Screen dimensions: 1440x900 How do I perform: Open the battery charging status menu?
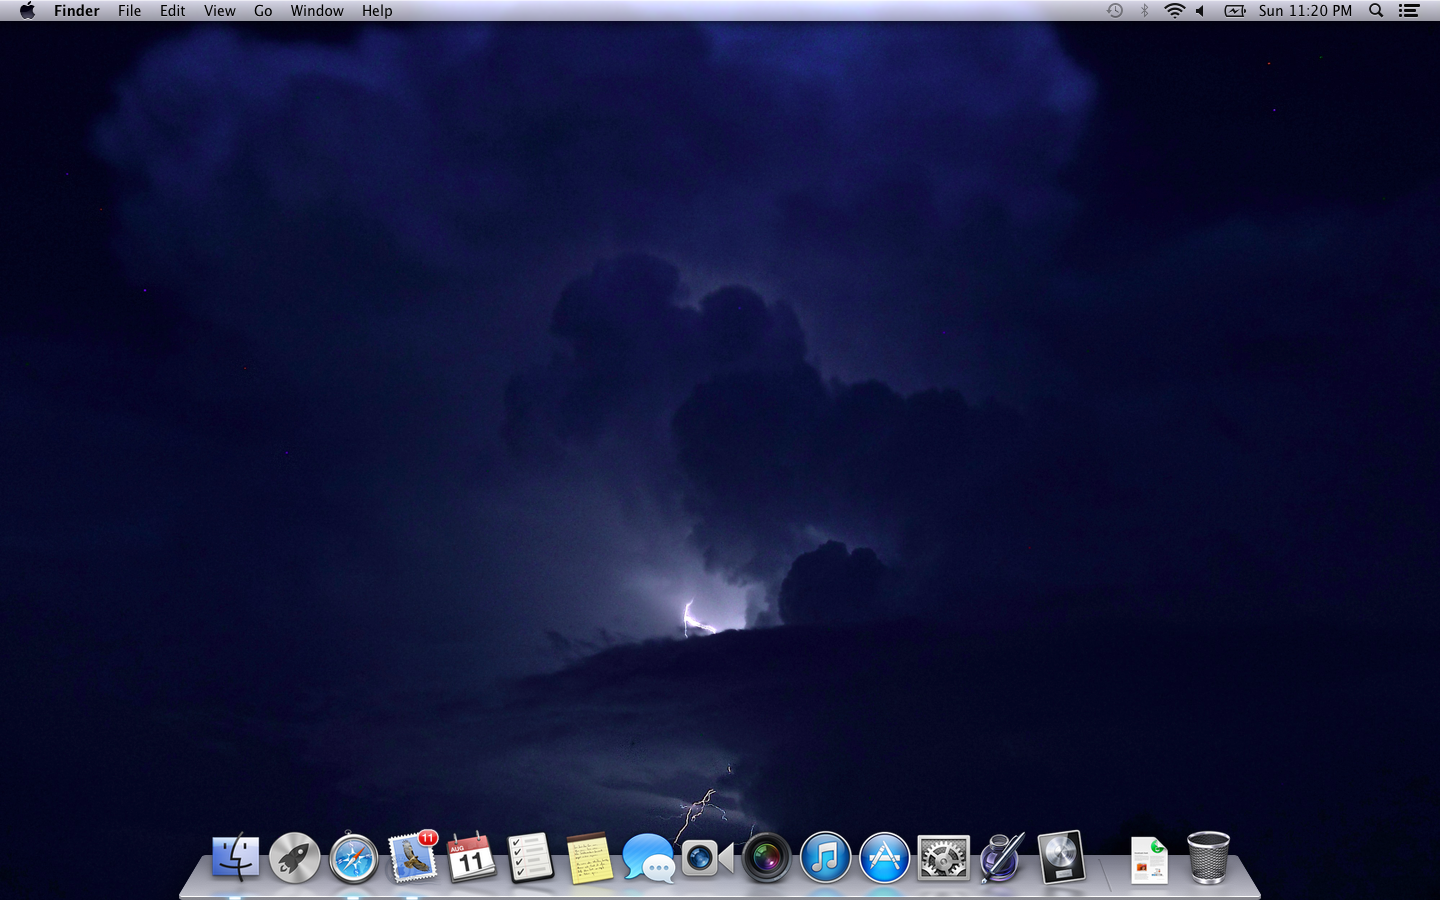coord(1235,10)
